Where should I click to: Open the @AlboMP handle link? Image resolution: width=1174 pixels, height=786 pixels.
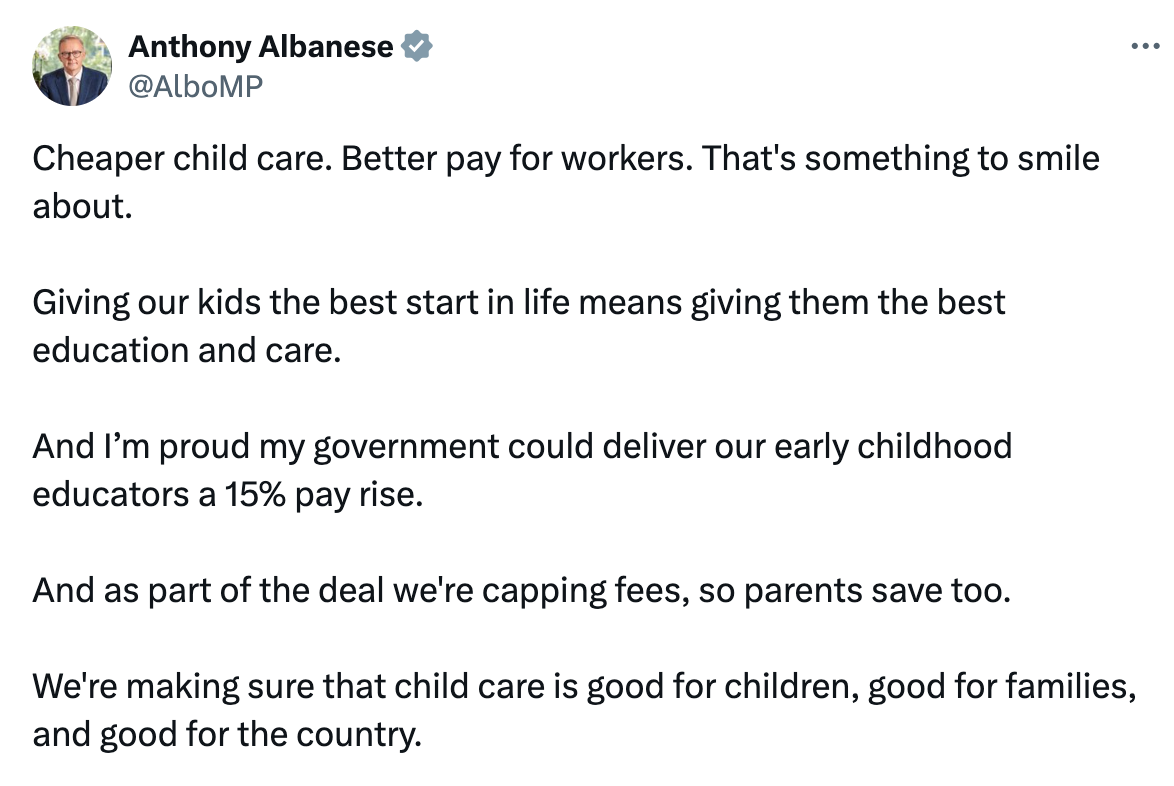195,87
